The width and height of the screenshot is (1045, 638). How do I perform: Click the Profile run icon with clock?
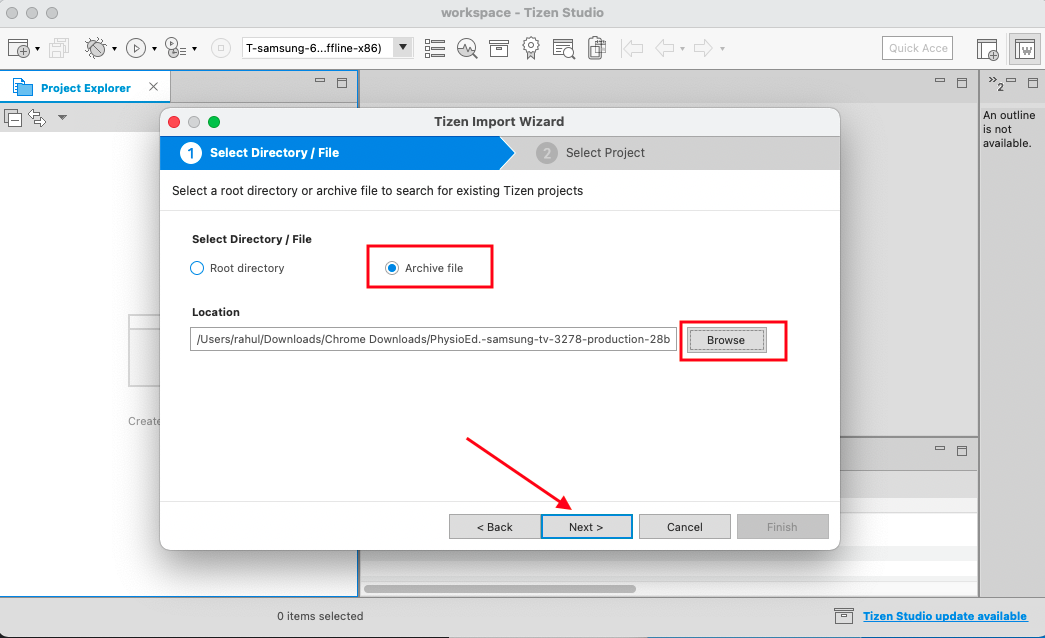(175, 48)
